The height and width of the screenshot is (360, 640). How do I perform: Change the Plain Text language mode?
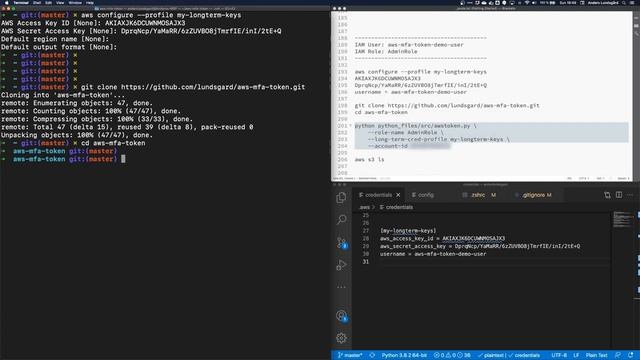tap(596, 355)
